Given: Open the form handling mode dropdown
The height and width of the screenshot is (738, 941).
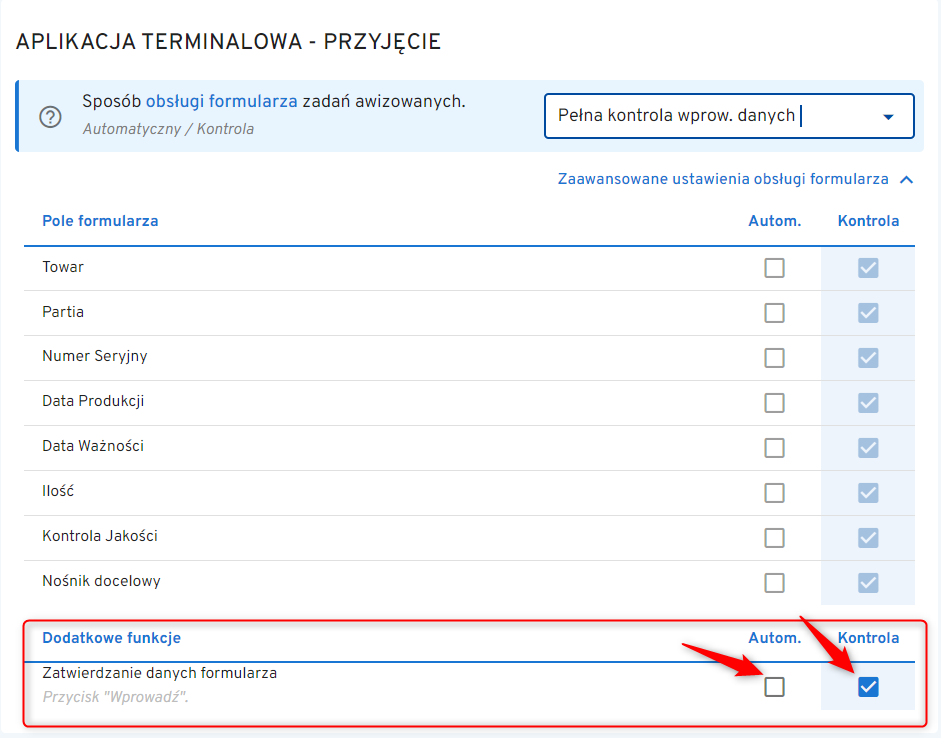Looking at the screenshot, I should click(728, 116).
